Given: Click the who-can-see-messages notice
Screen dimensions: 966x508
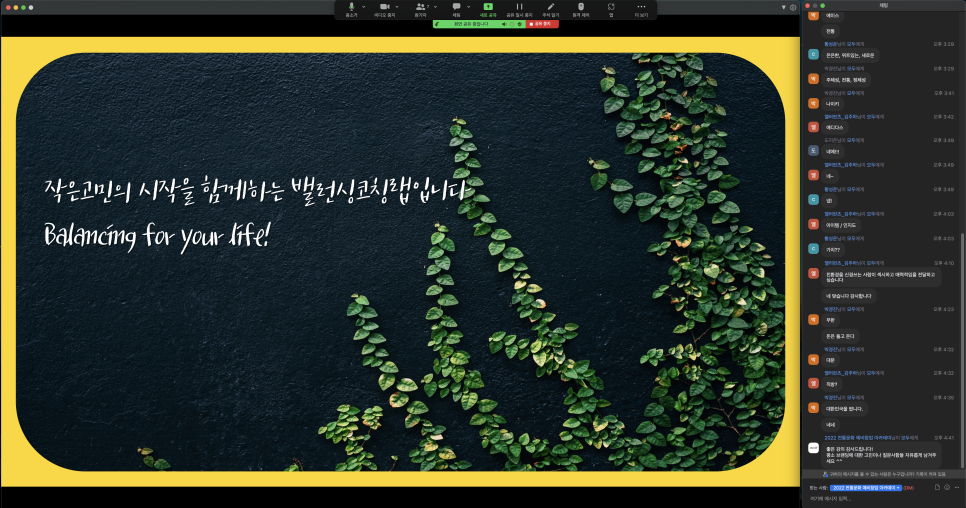Looking at the screenshot, I should click(883, 474).
